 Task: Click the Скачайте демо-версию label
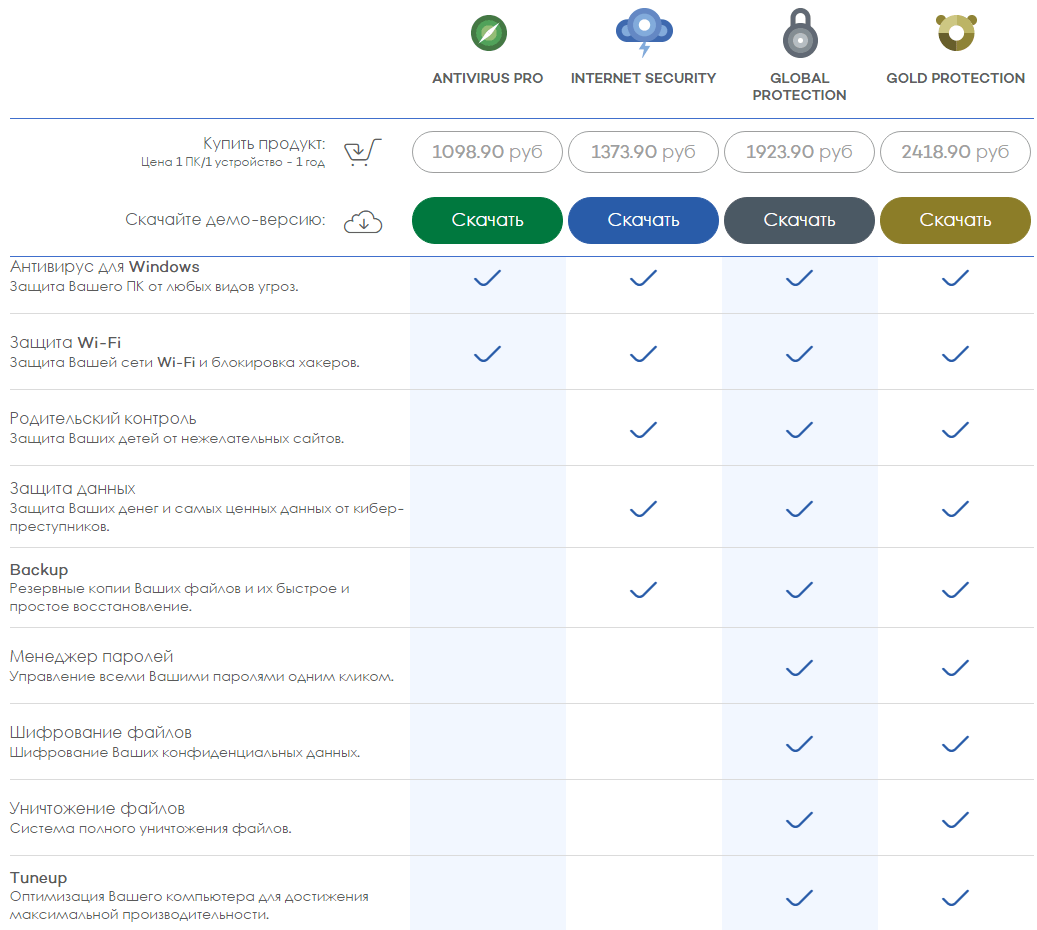pyautogui.click(x=225, y=220)
